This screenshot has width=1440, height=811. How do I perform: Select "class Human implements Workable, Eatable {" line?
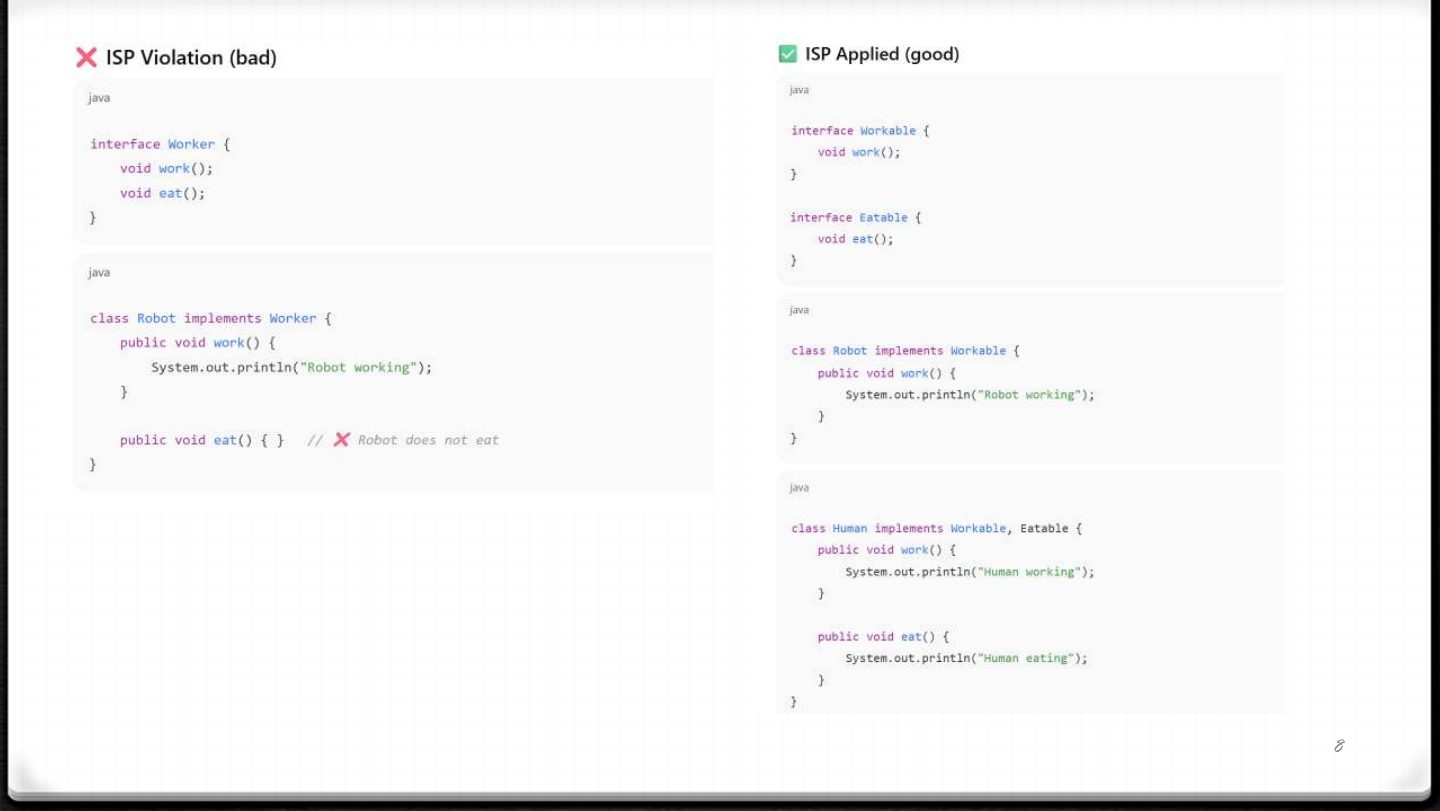[936, 528]
